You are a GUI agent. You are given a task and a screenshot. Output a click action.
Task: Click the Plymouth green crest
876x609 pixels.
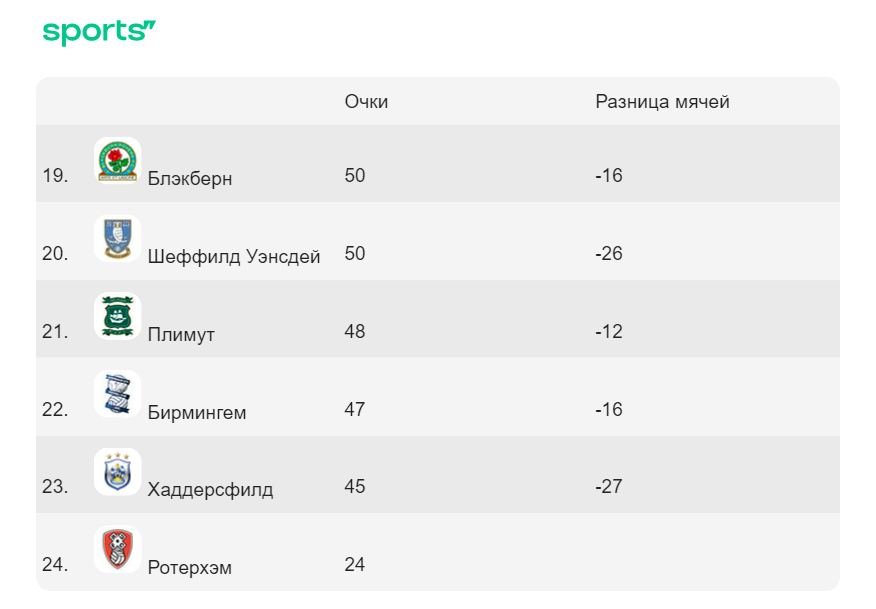click(x=117, y=316)
